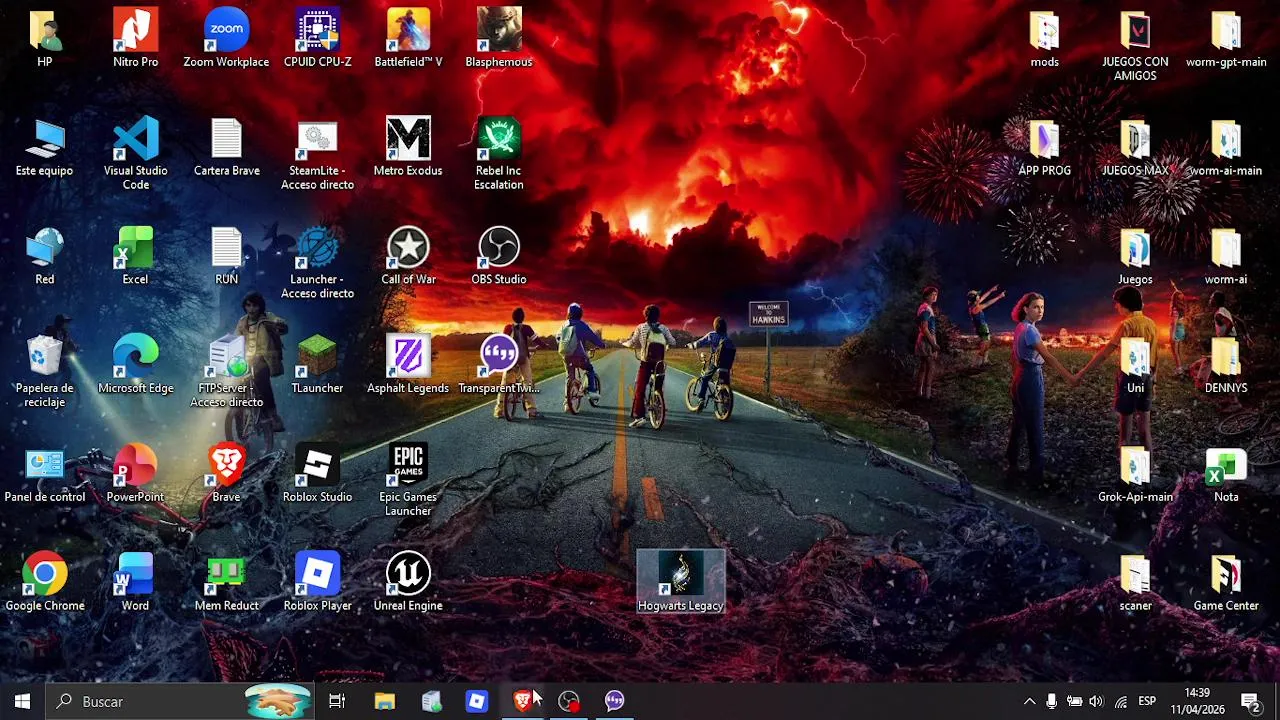Select Rebel Inc Escalation icon

(499, 153)
